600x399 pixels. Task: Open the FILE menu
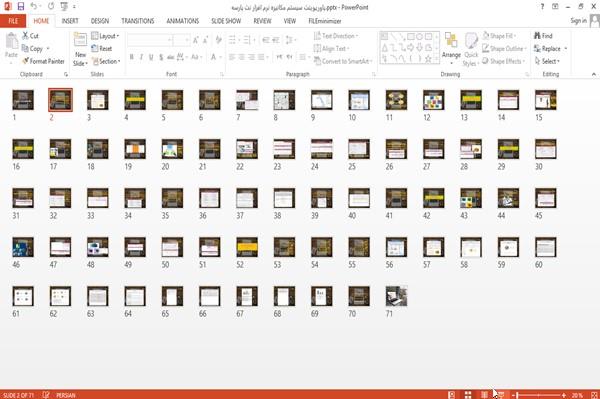point(13,21)
